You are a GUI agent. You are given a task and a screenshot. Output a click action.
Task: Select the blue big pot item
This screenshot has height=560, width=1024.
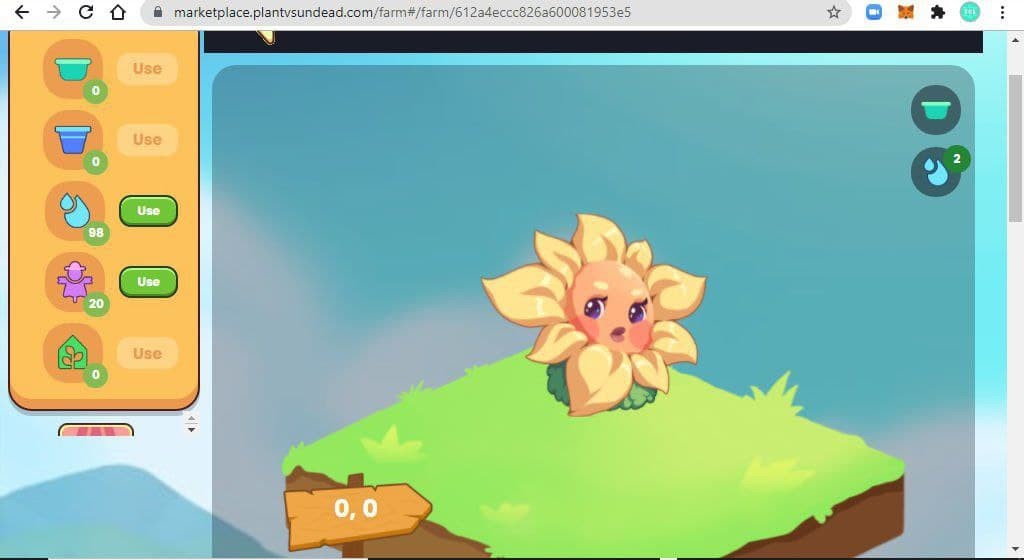click(73, 139)
